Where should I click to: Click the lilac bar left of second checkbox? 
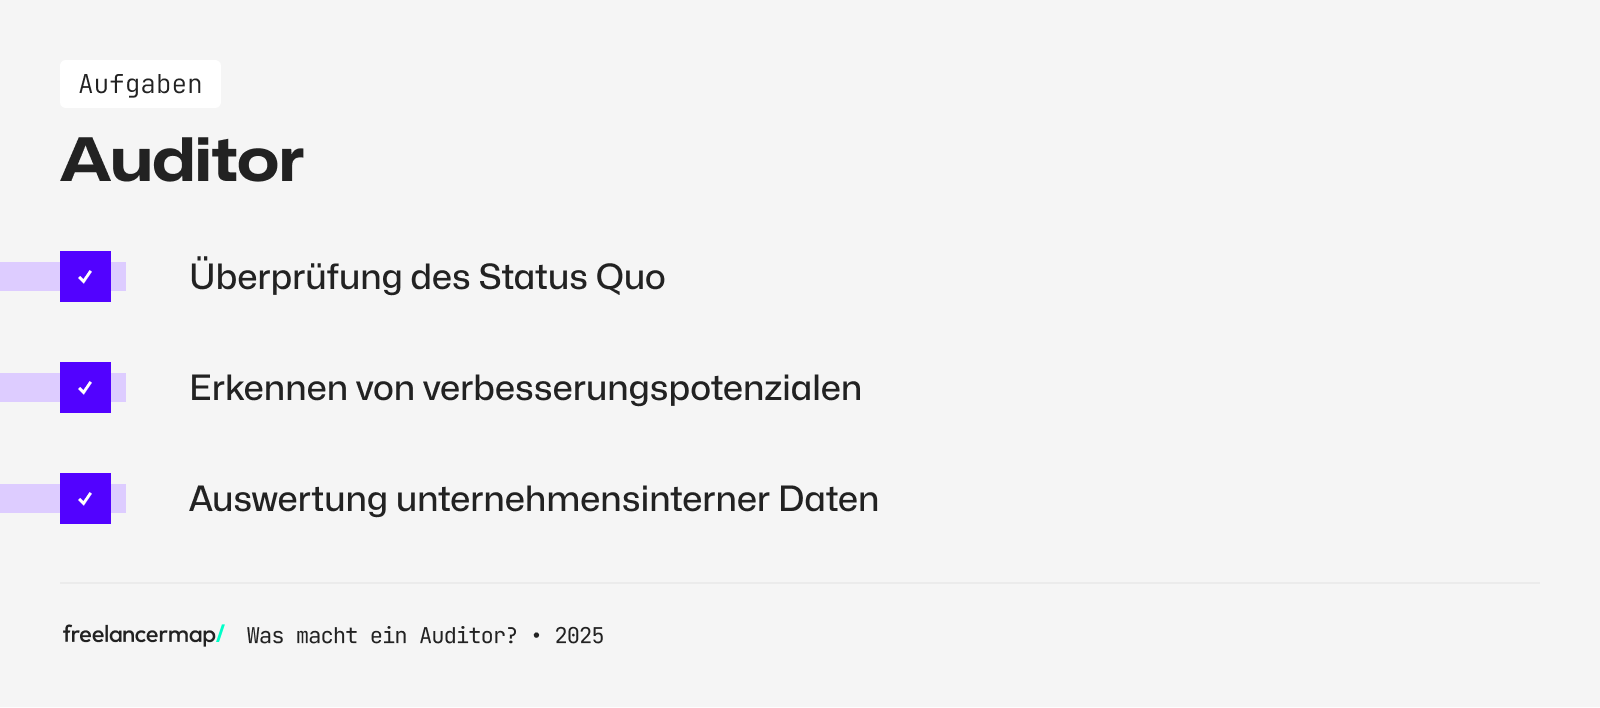click(x=29, y=388)
